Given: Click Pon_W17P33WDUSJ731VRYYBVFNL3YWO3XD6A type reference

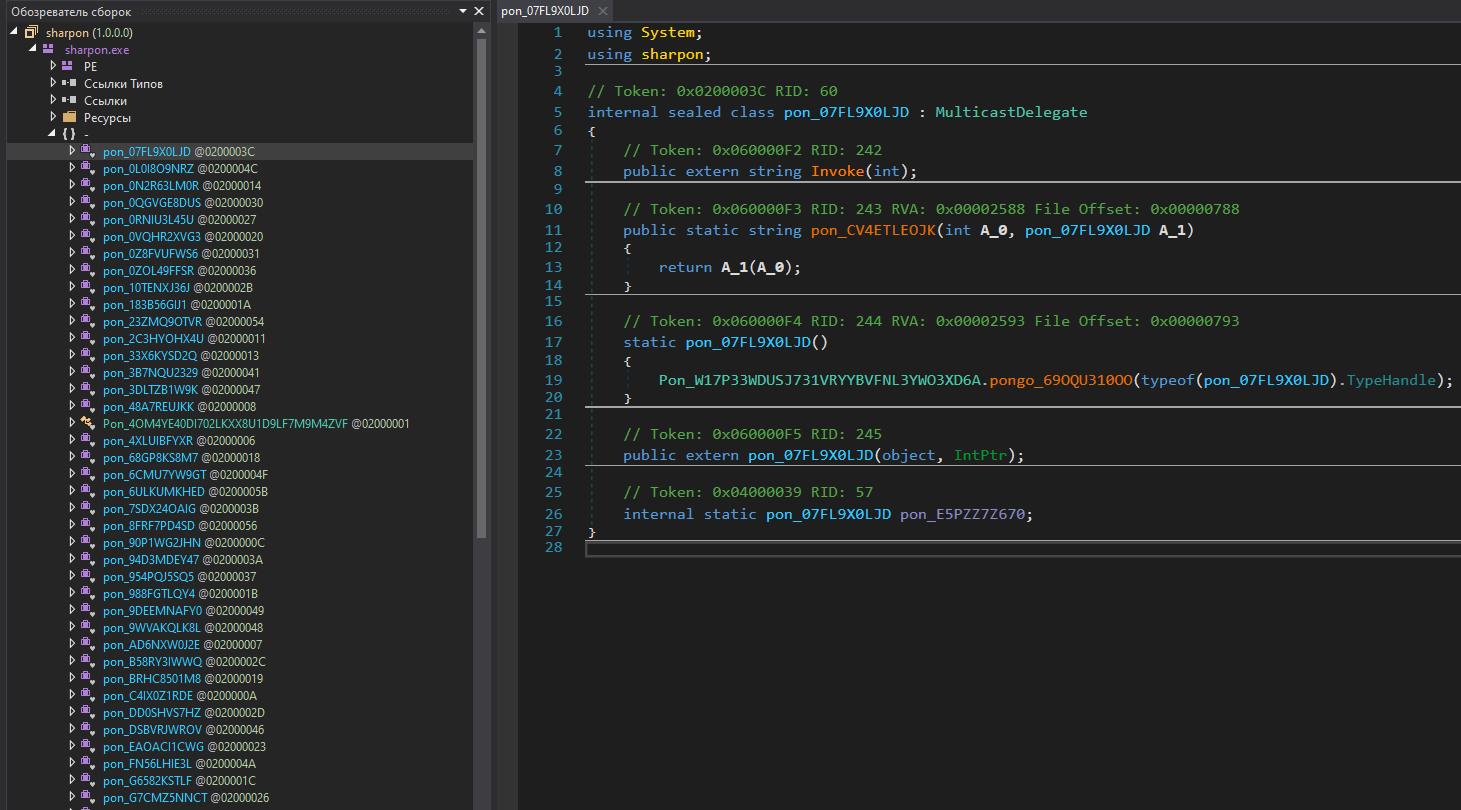Looking at the screenshot, I should (819, 380).
